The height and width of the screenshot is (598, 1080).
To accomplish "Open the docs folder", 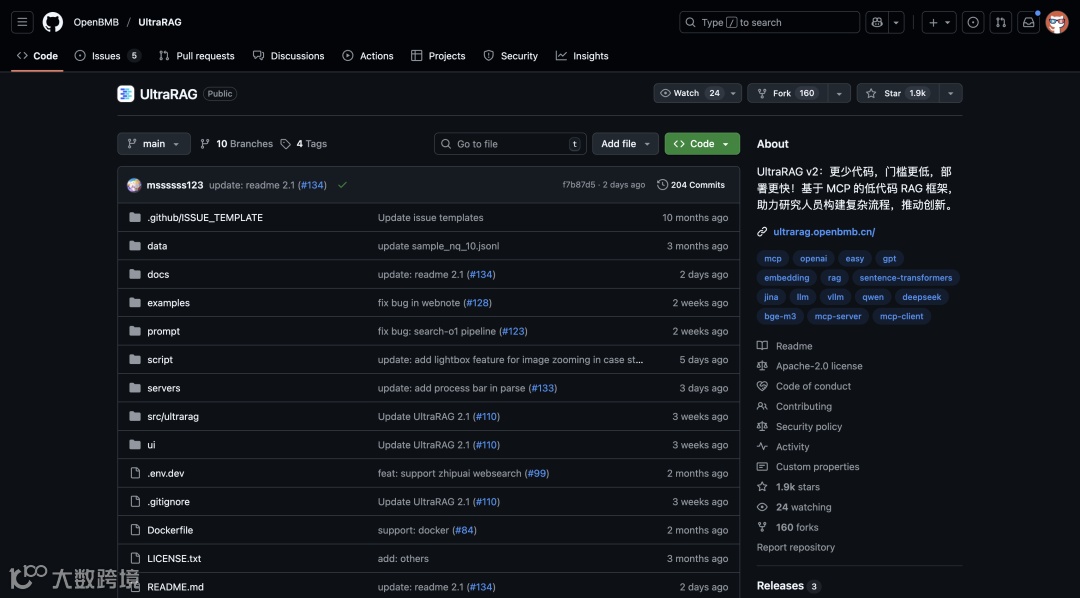I will pyautogui.click(x=158, y=274).
